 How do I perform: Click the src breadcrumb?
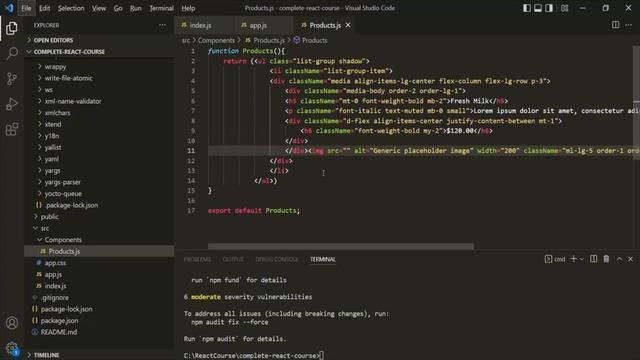click(x=186, y=40)
